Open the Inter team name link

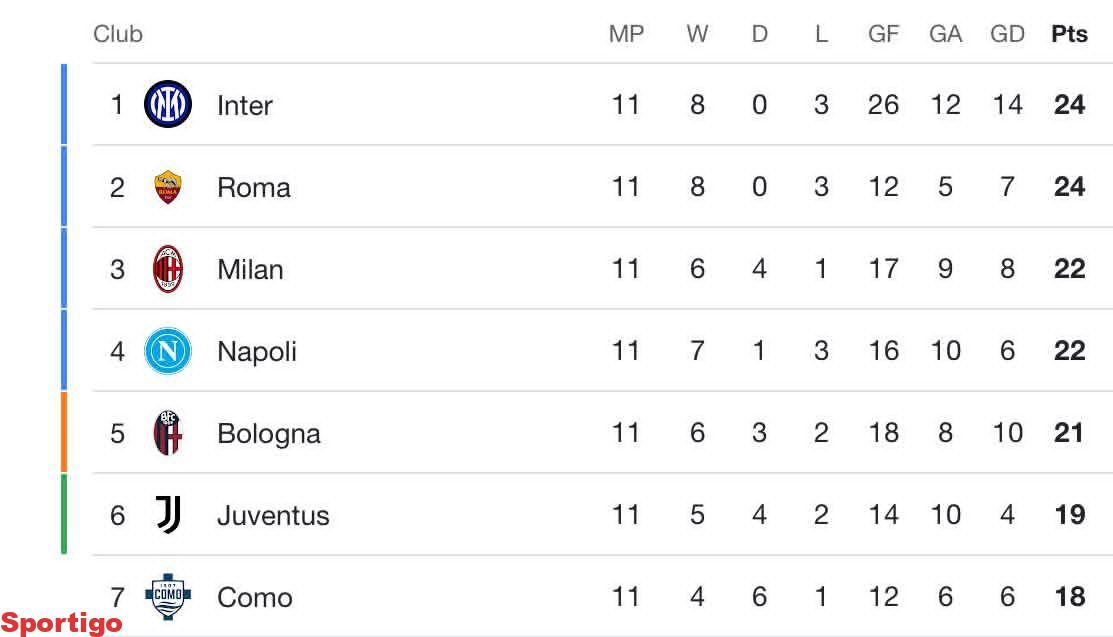coord(244,105)
